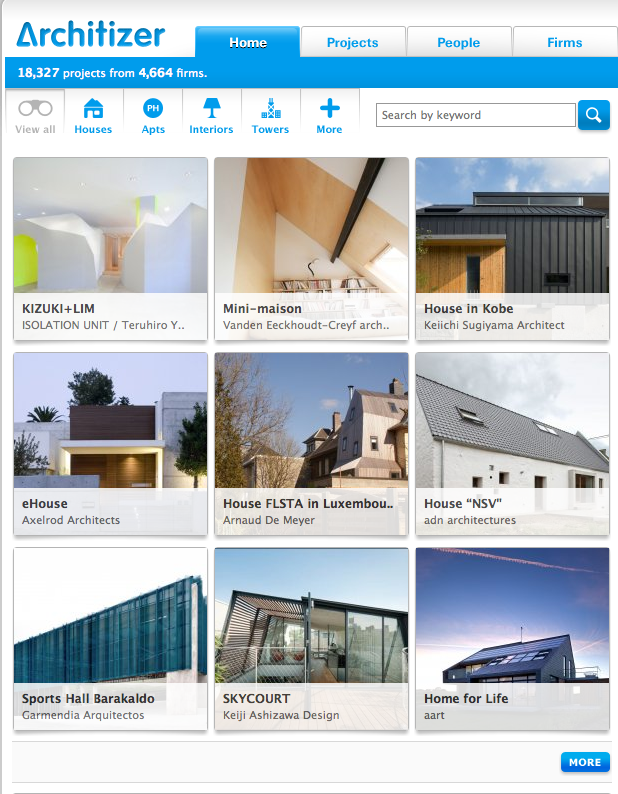Select the Houses category icon
The width and height of the screenshot is (618, 794).
[93, 108]
